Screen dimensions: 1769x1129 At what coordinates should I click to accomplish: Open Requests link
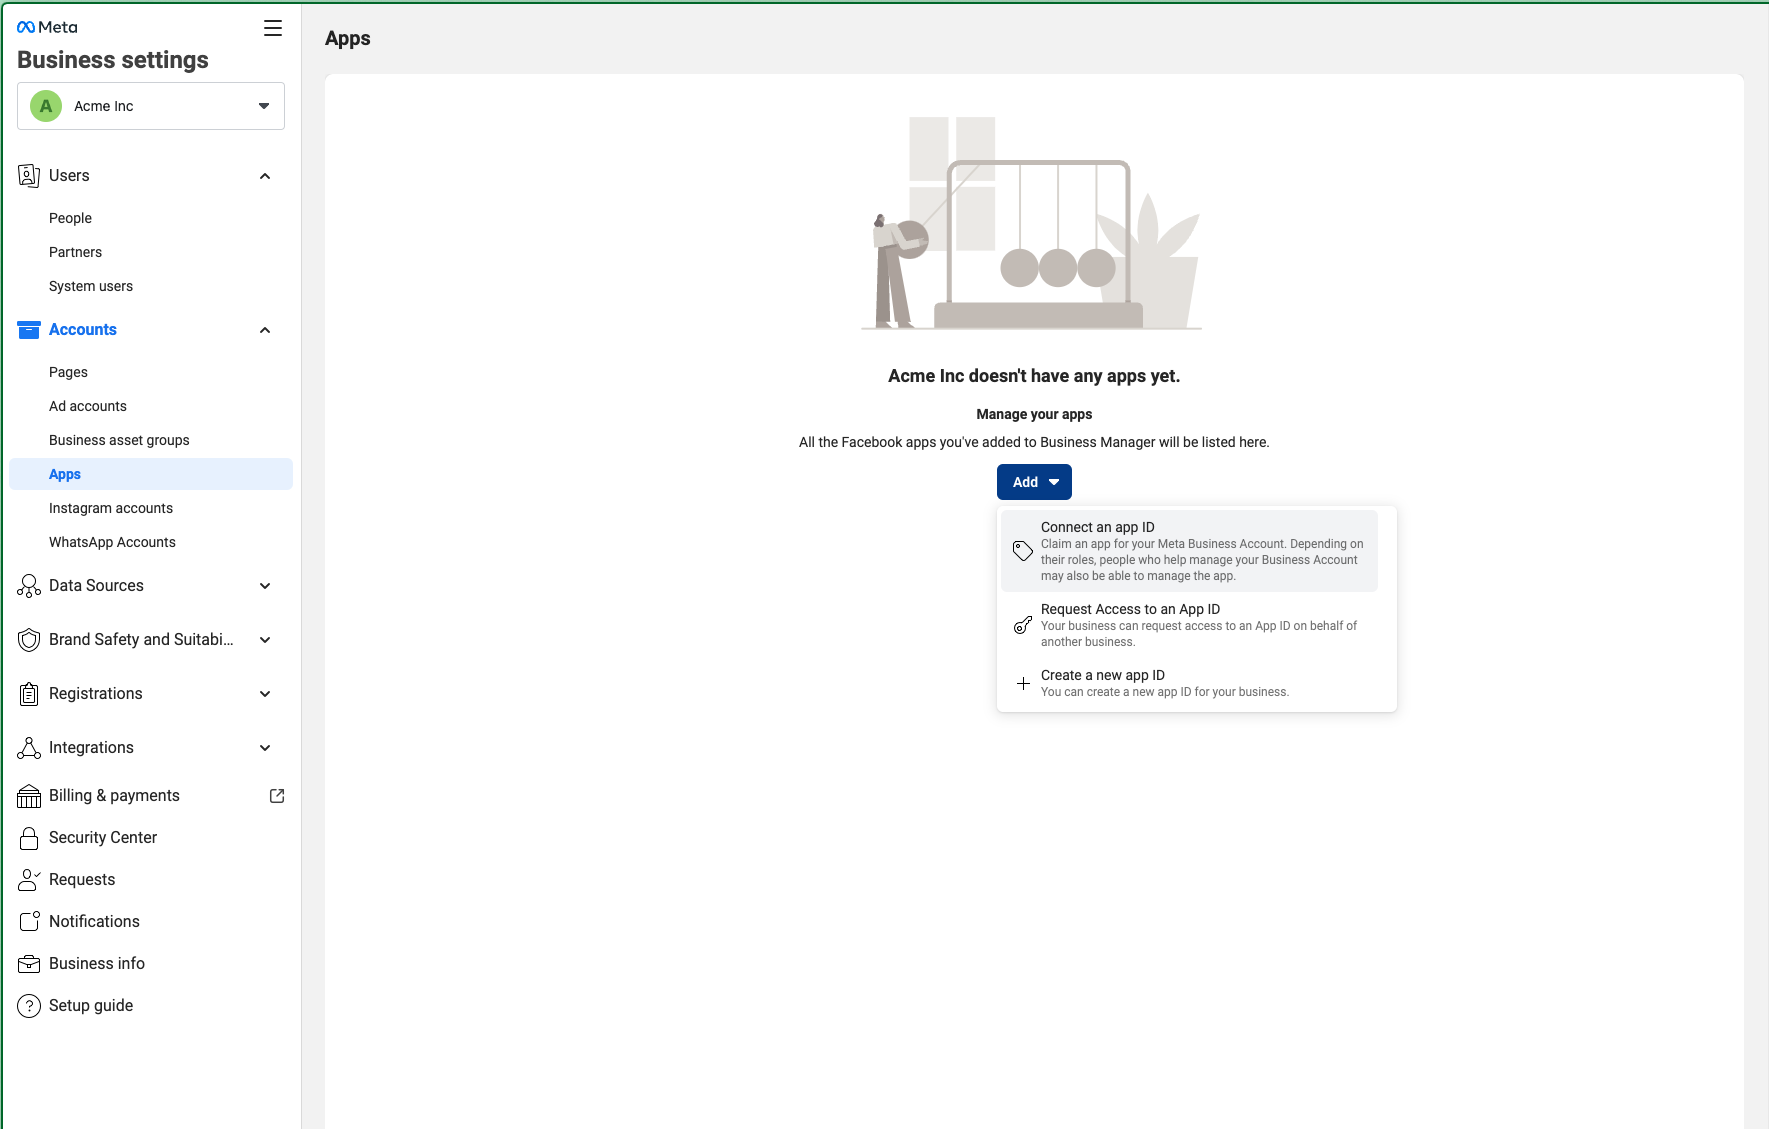[x=82, y=880]
